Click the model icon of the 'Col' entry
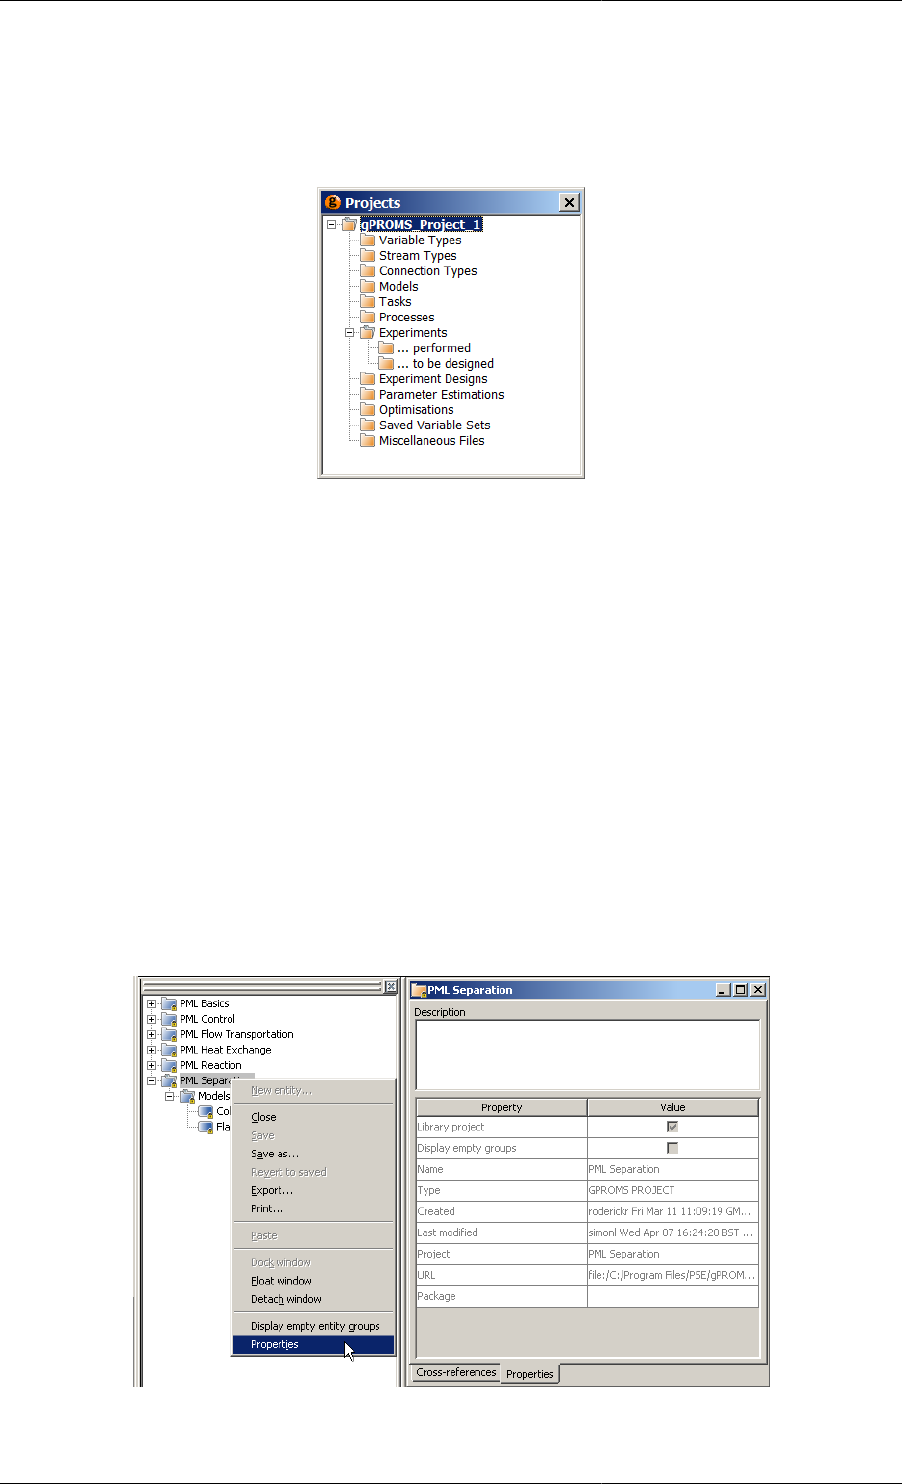This screenshot has height=1484, width=902. 206,1112
